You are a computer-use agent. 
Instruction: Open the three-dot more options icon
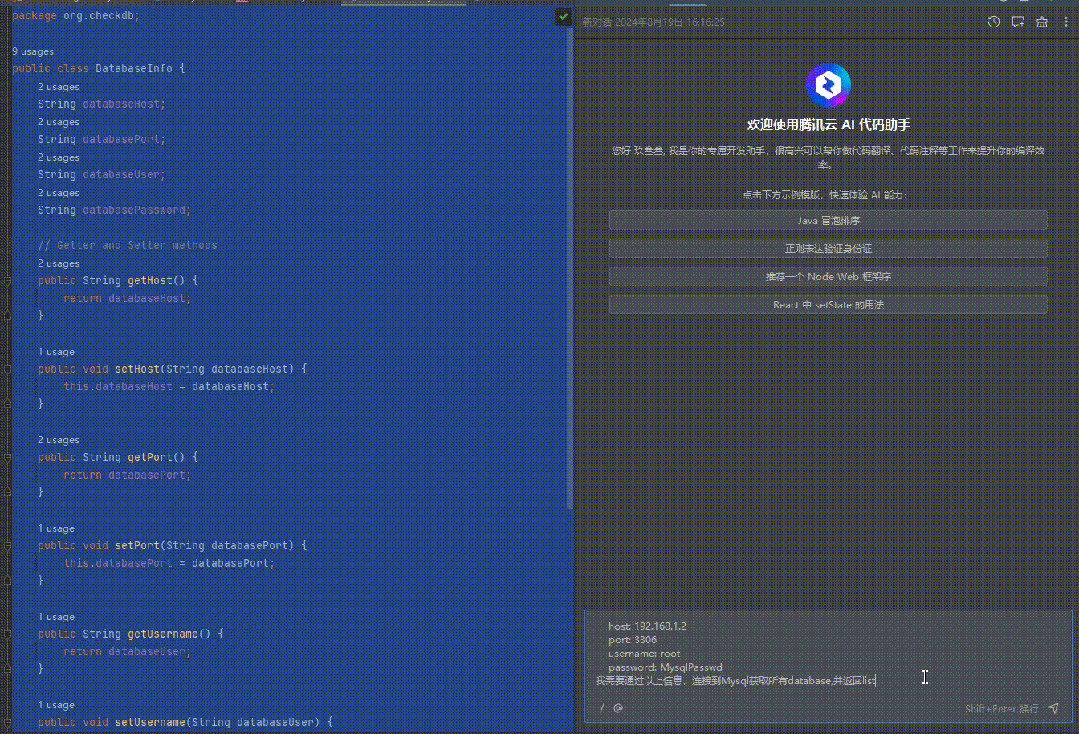[x=1065, y=21]
